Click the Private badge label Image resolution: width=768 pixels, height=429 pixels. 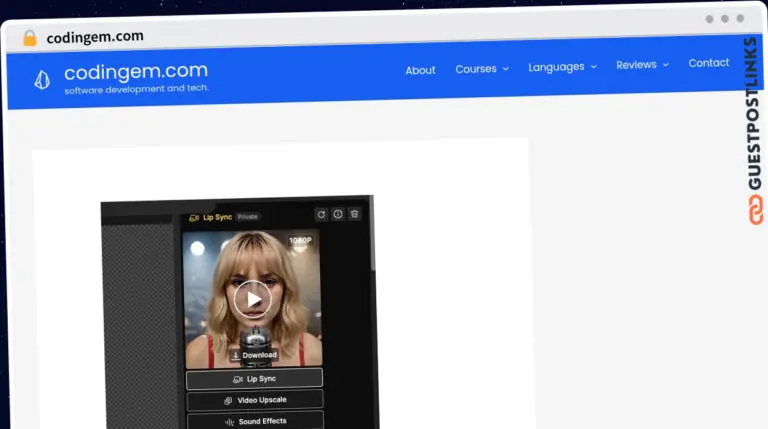[248, 216]
